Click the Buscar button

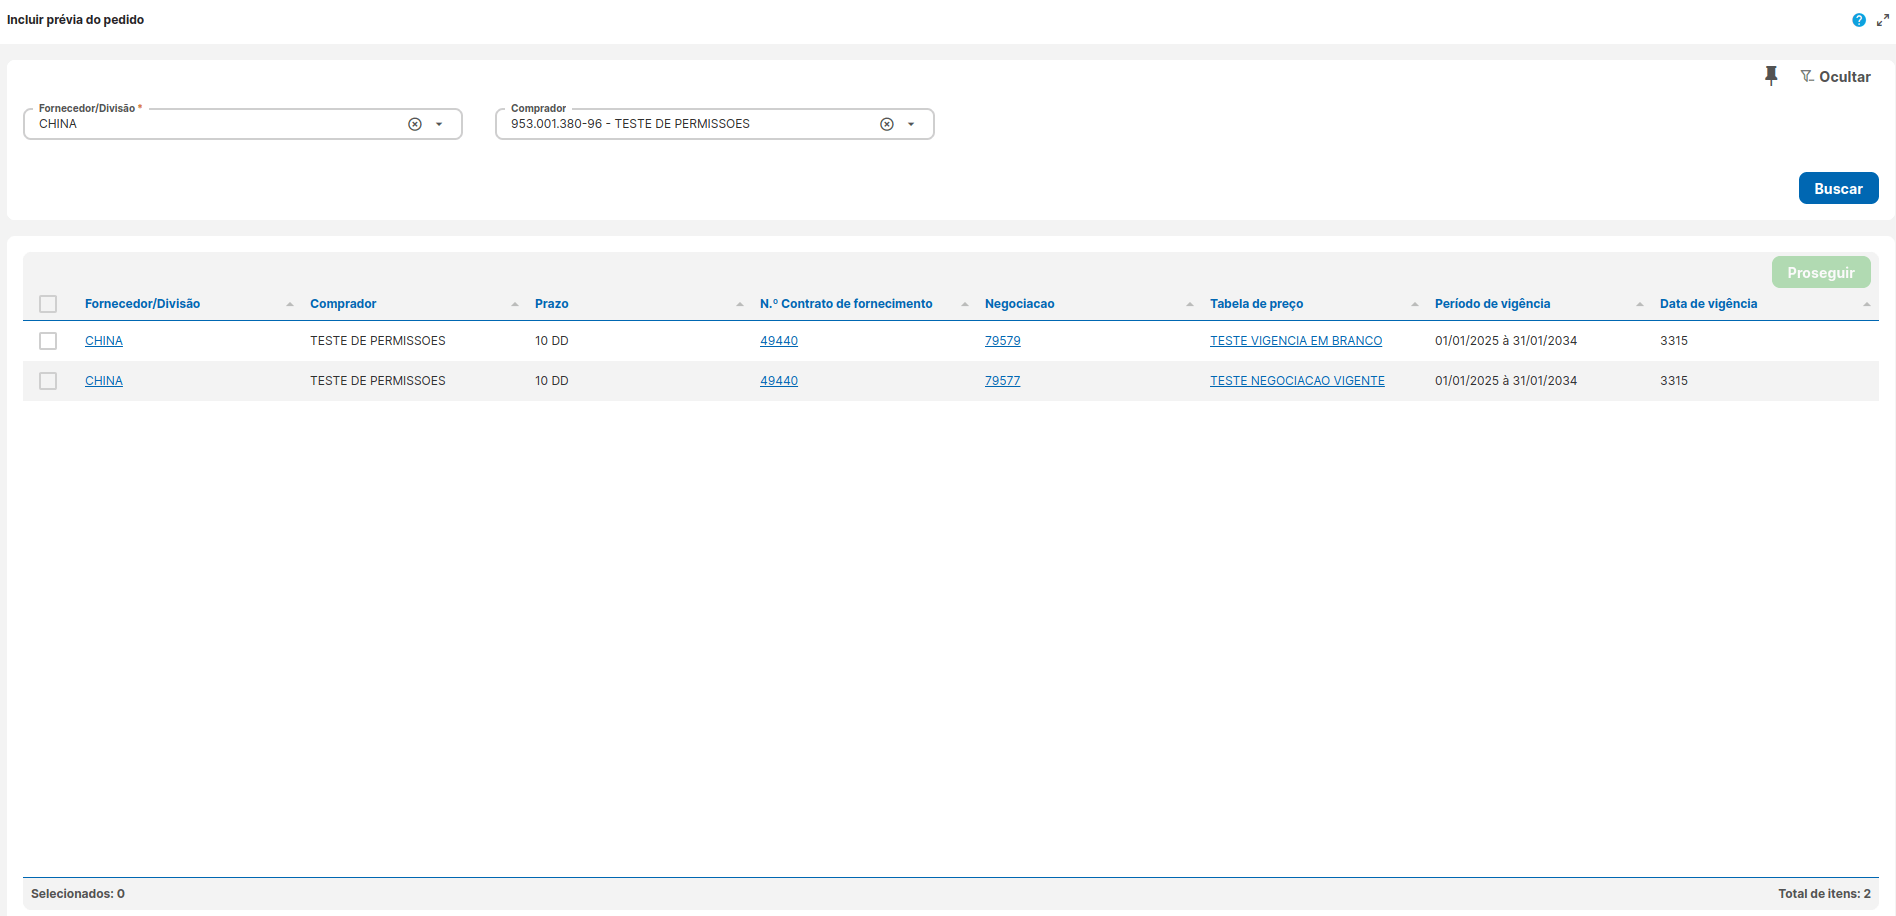1838,188
